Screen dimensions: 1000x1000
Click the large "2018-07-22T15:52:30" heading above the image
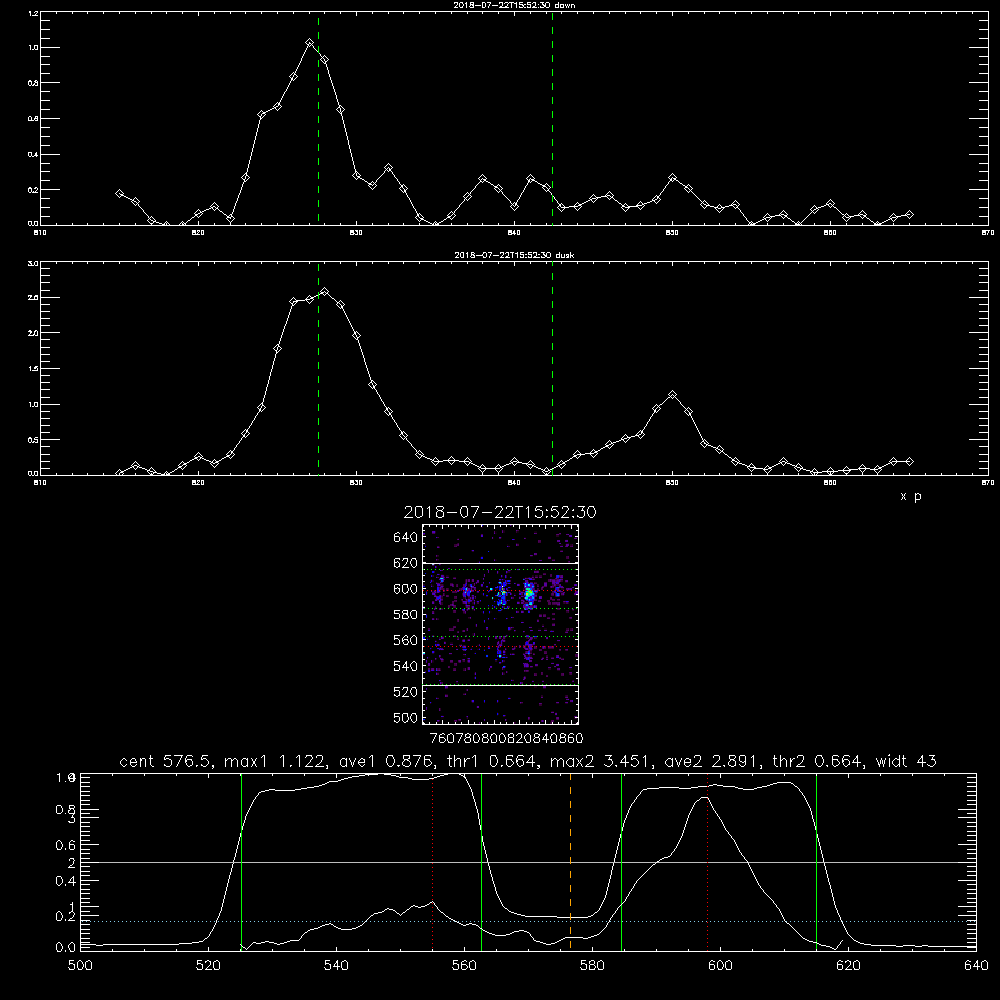click(x=500, y=512)
